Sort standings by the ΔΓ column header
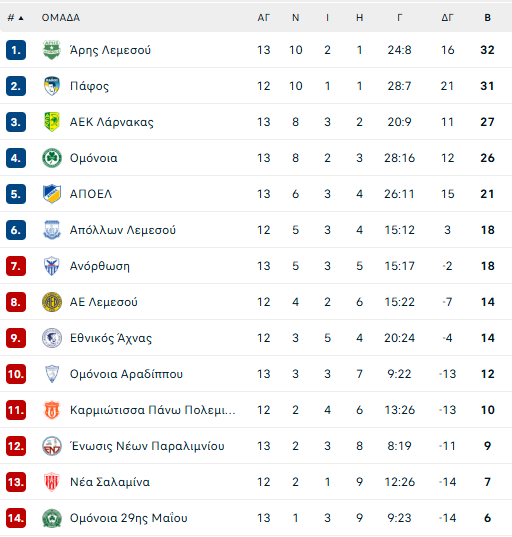Screen dimensions: 512x537 click(x=447, y=18)
